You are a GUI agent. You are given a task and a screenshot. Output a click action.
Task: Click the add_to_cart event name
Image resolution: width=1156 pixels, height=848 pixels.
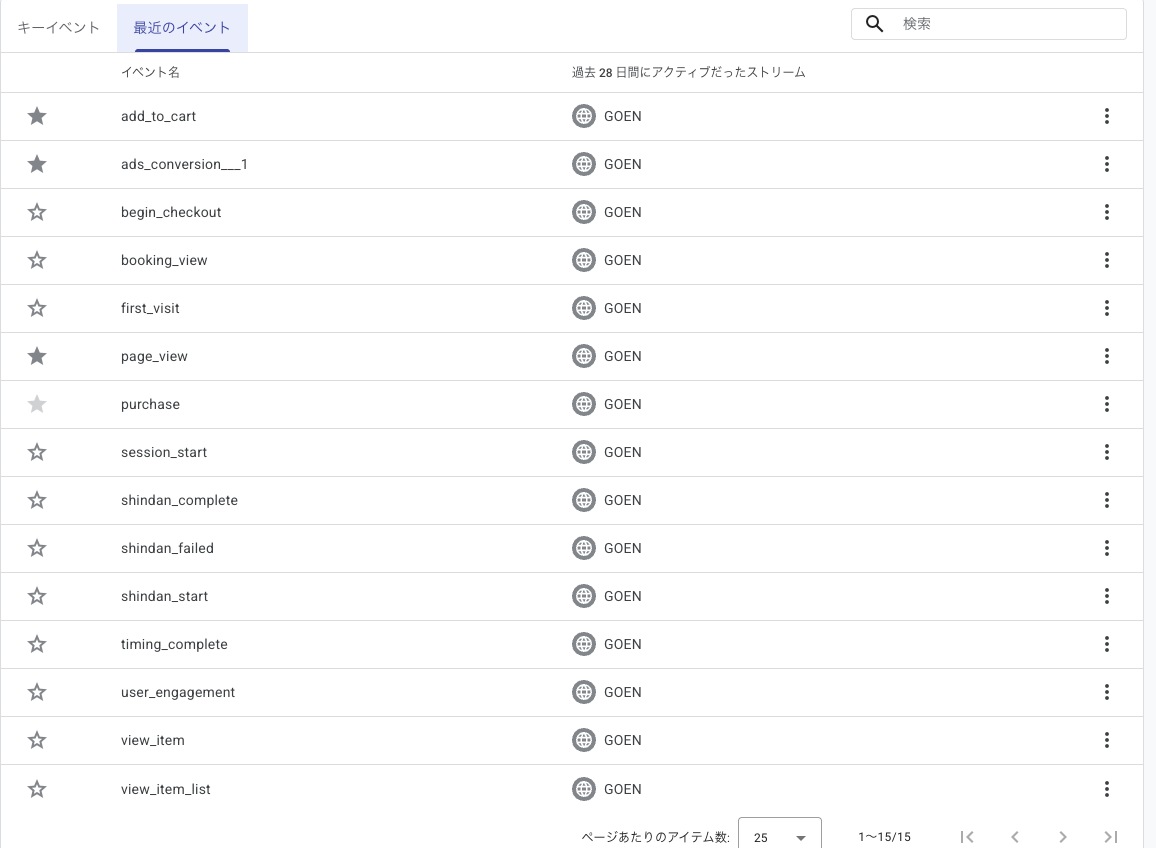159,117
